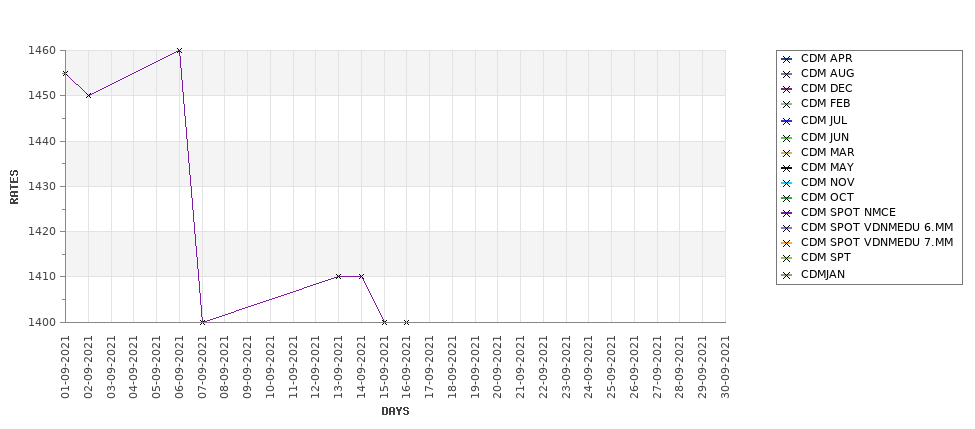Select the peak data point at 1460
975x429 pixels.
(x=179, y=50)
